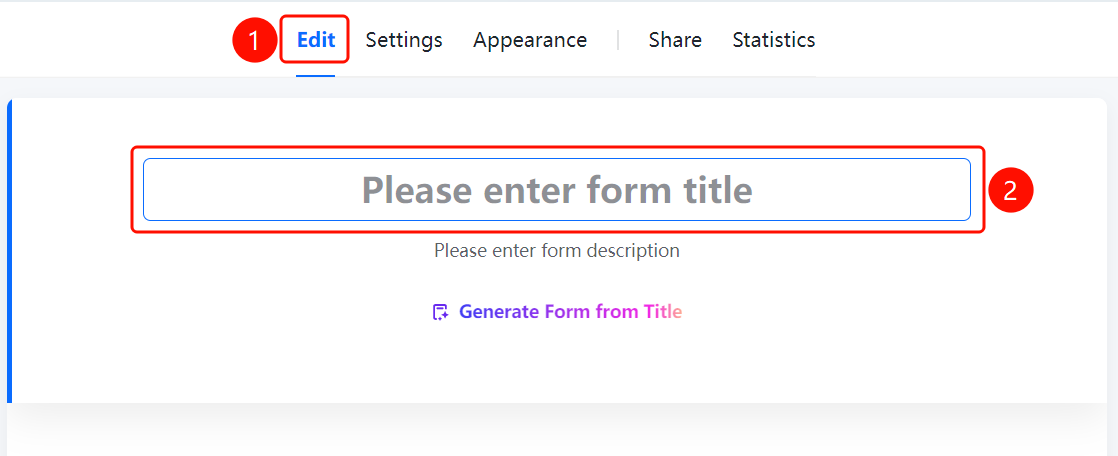Click the vertical divider between Appearance and Share
The height and width of the screenshot is (456, 1118).
[x=617, y=40]
